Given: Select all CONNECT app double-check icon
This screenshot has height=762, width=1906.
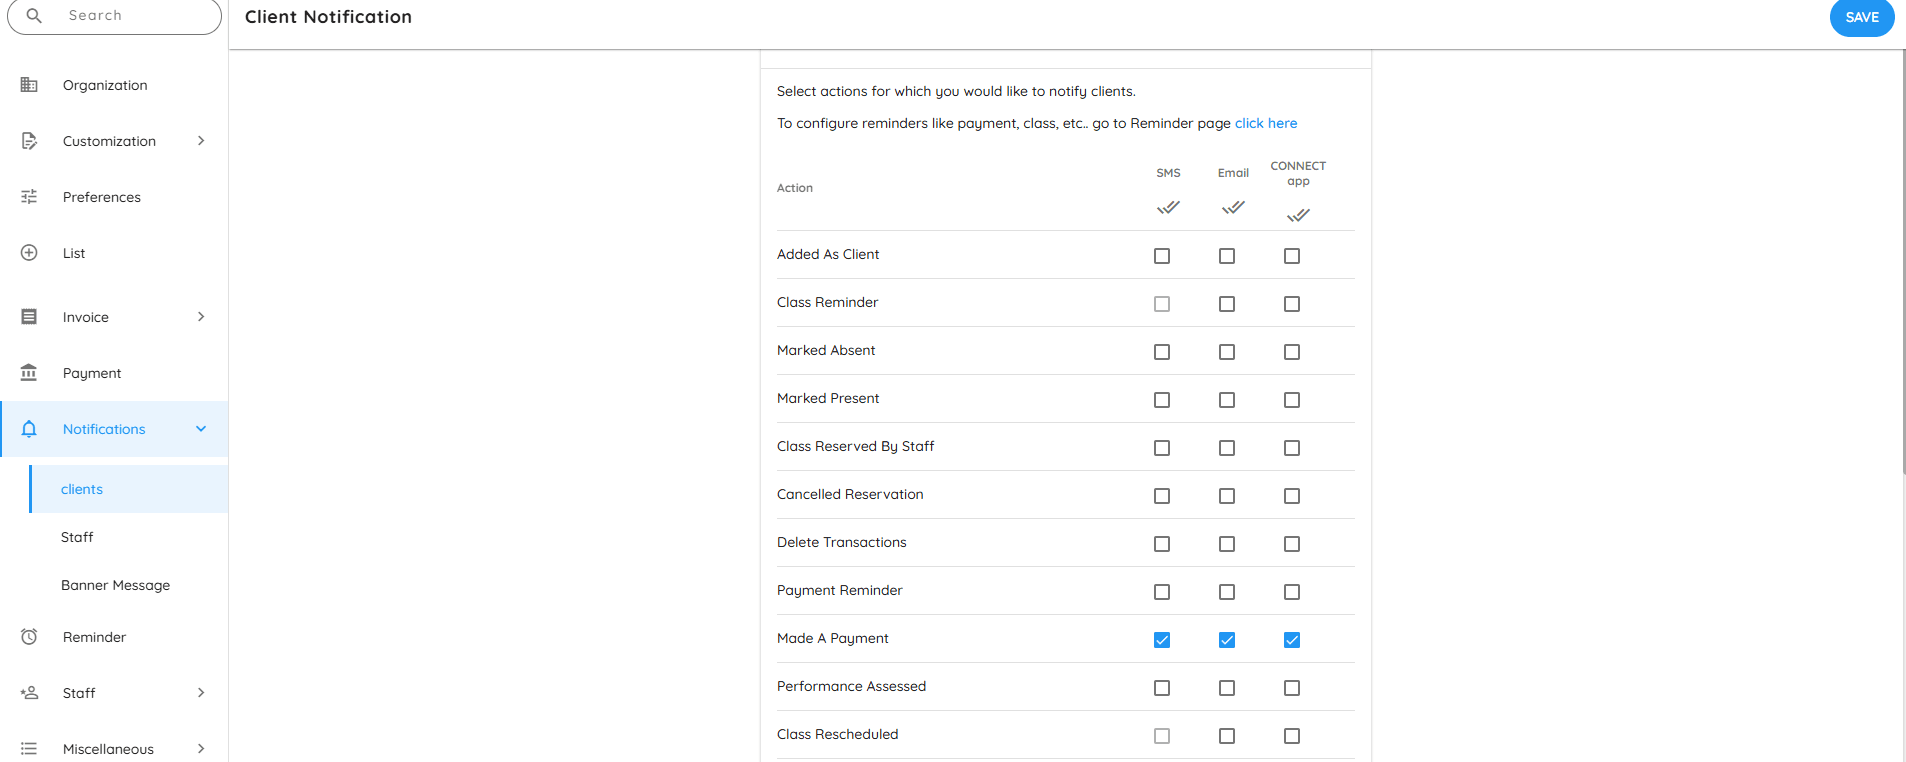Looking at the screenshot, I should [x=1298, y=215].
